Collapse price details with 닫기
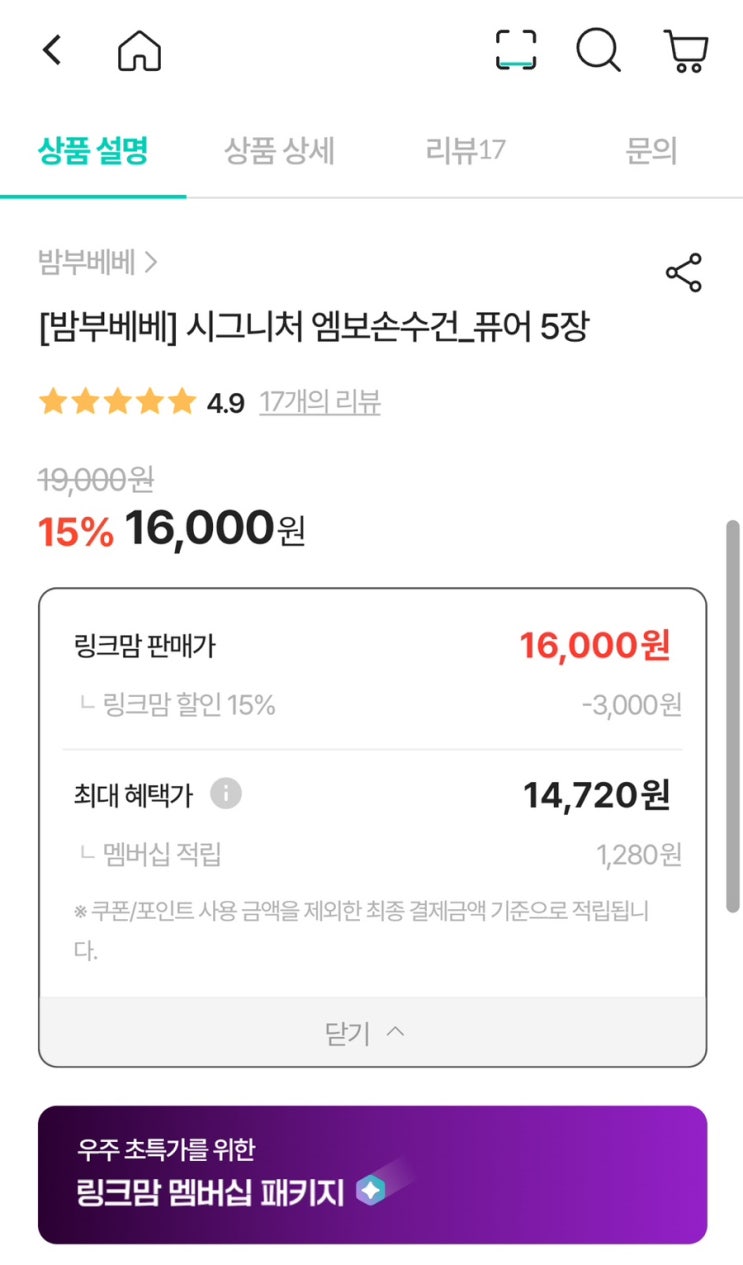 click(372, 1032)
